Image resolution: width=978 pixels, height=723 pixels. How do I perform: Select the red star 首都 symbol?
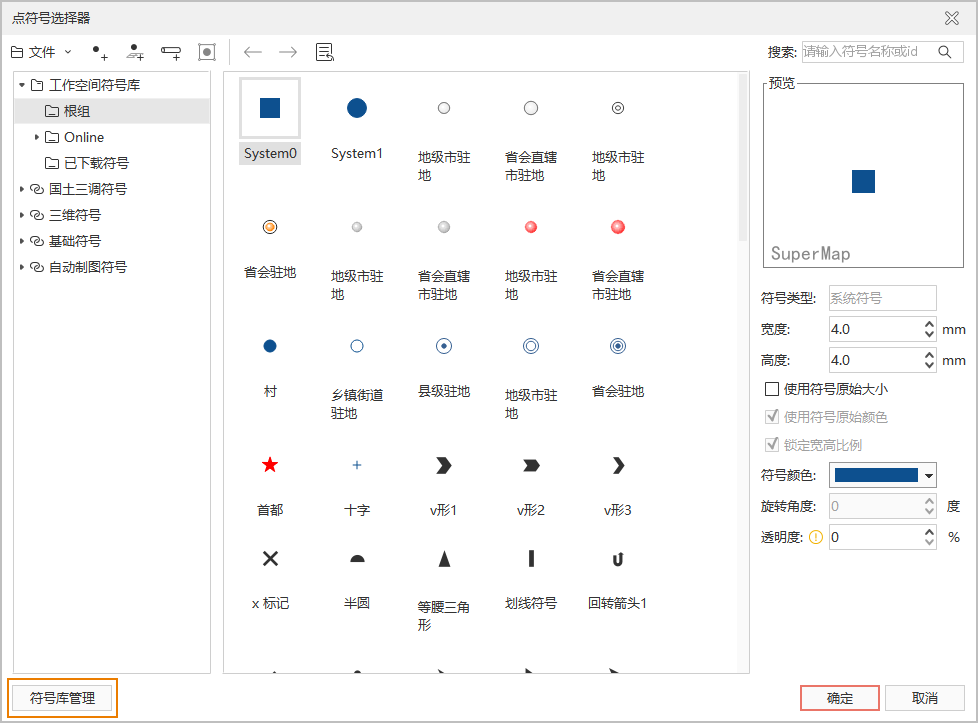point(270,465)
